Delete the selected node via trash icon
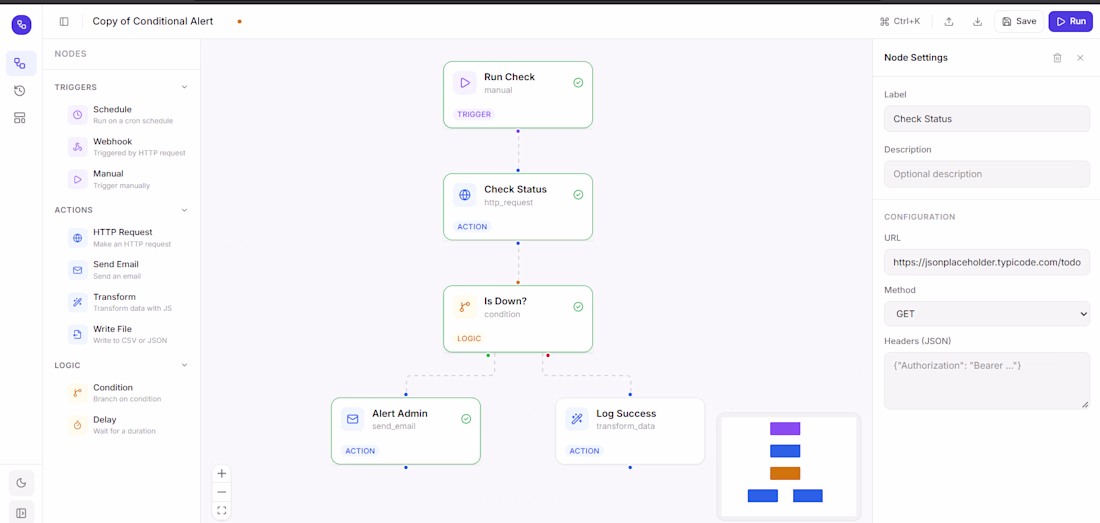 pyautogui.click(x=1057, y=57)
